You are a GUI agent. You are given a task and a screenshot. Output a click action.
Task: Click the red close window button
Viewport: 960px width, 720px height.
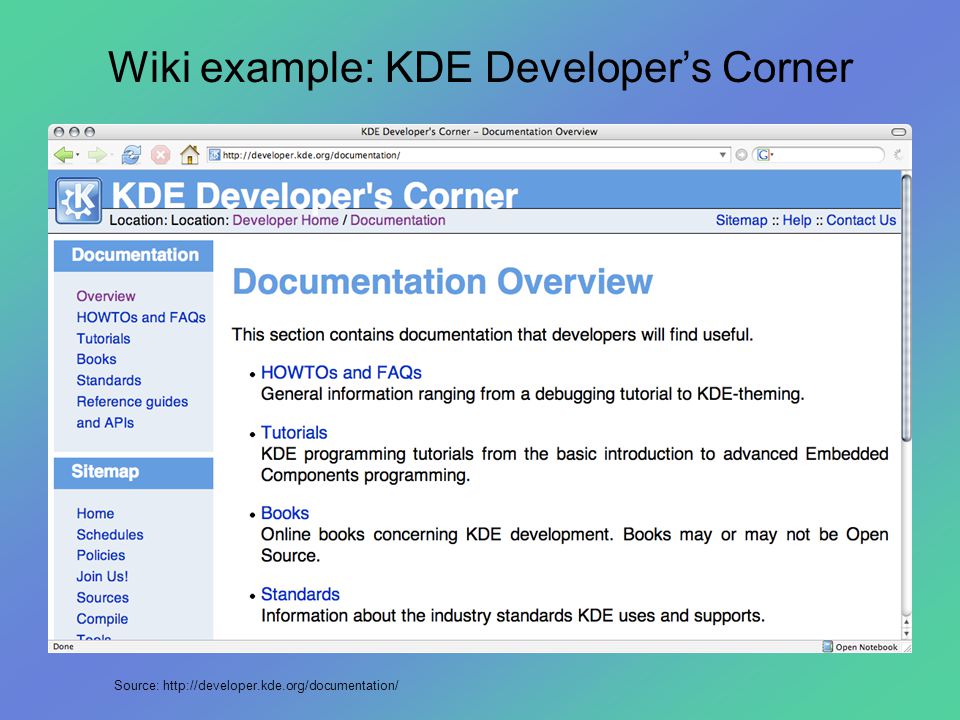click(x=59, y=132)
